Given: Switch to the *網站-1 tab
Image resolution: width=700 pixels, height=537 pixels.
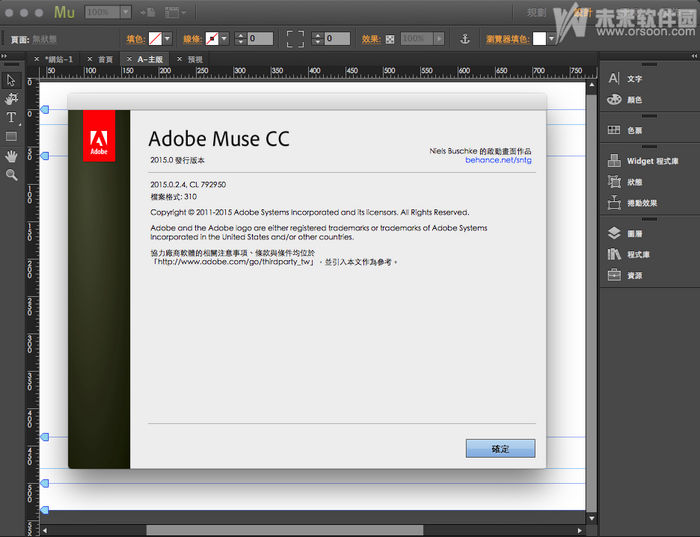Looking at the screenshot, I should [59, 59].
